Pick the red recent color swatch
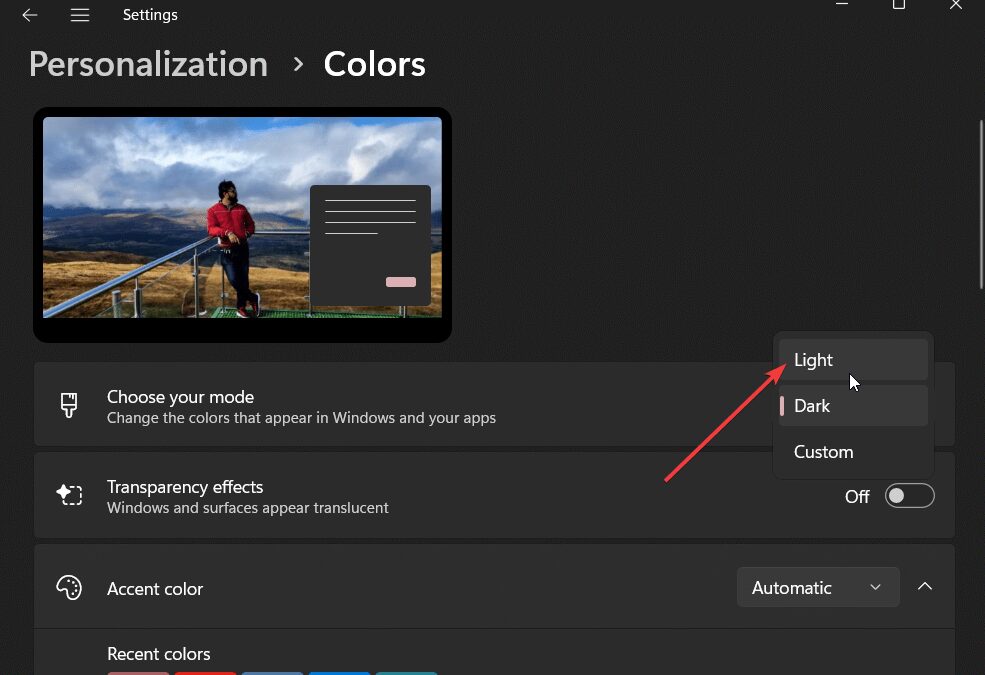The width and height of the screenshot is (985, 675). coord(206,673)
